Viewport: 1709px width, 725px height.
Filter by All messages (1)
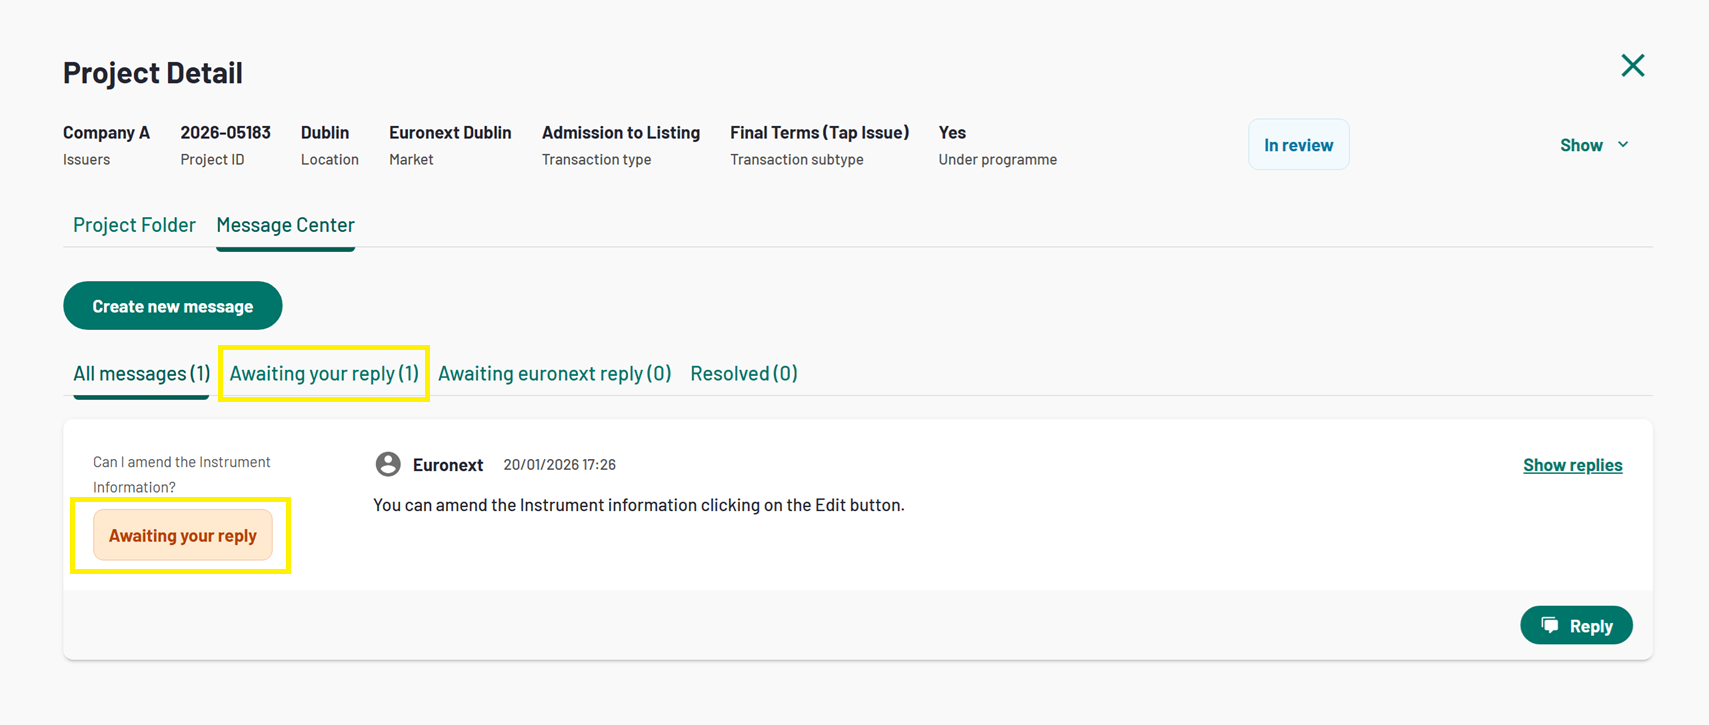click(x=141, y=373)
